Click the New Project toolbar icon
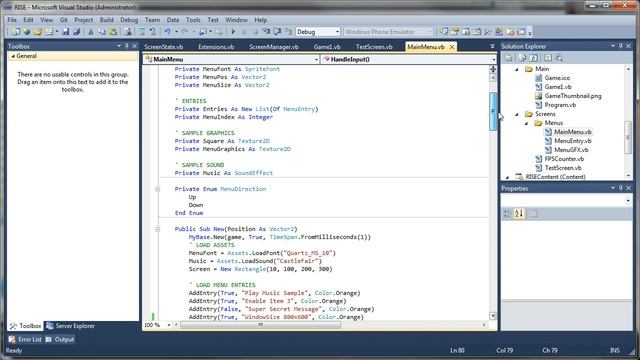 coord(16,31)
